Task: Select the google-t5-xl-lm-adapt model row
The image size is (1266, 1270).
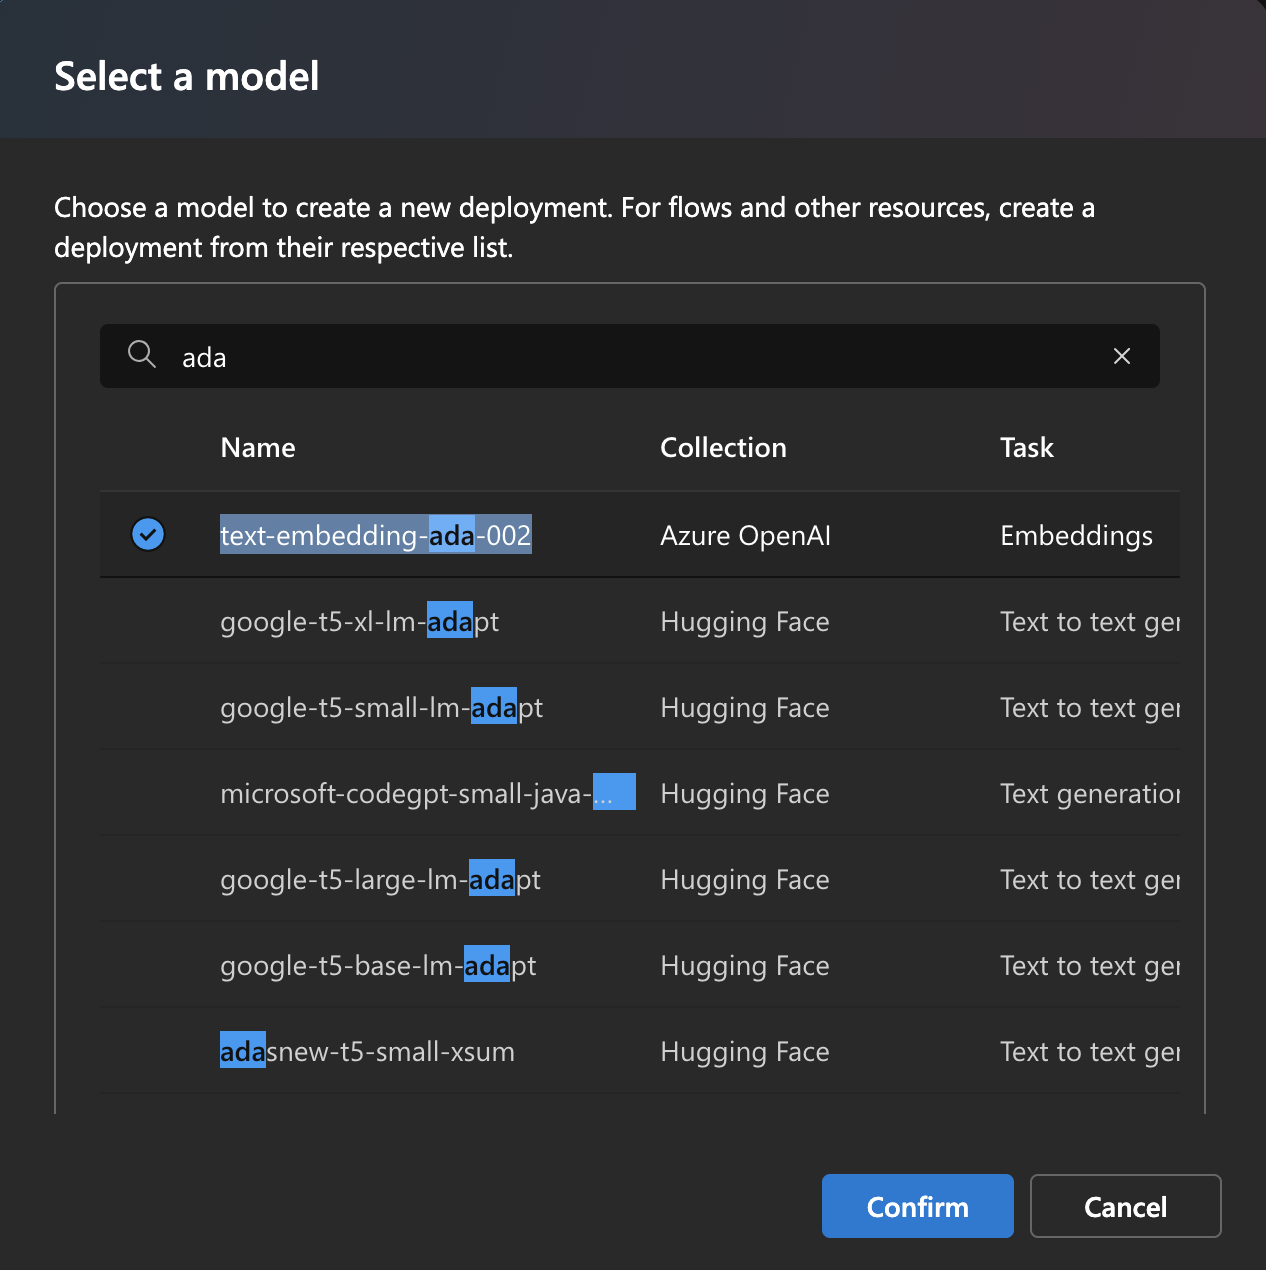Action: click(360, 622)
